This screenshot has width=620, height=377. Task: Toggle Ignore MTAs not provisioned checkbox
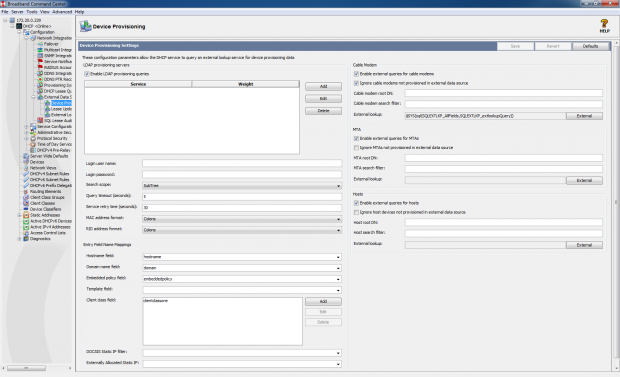pos(356,148)
